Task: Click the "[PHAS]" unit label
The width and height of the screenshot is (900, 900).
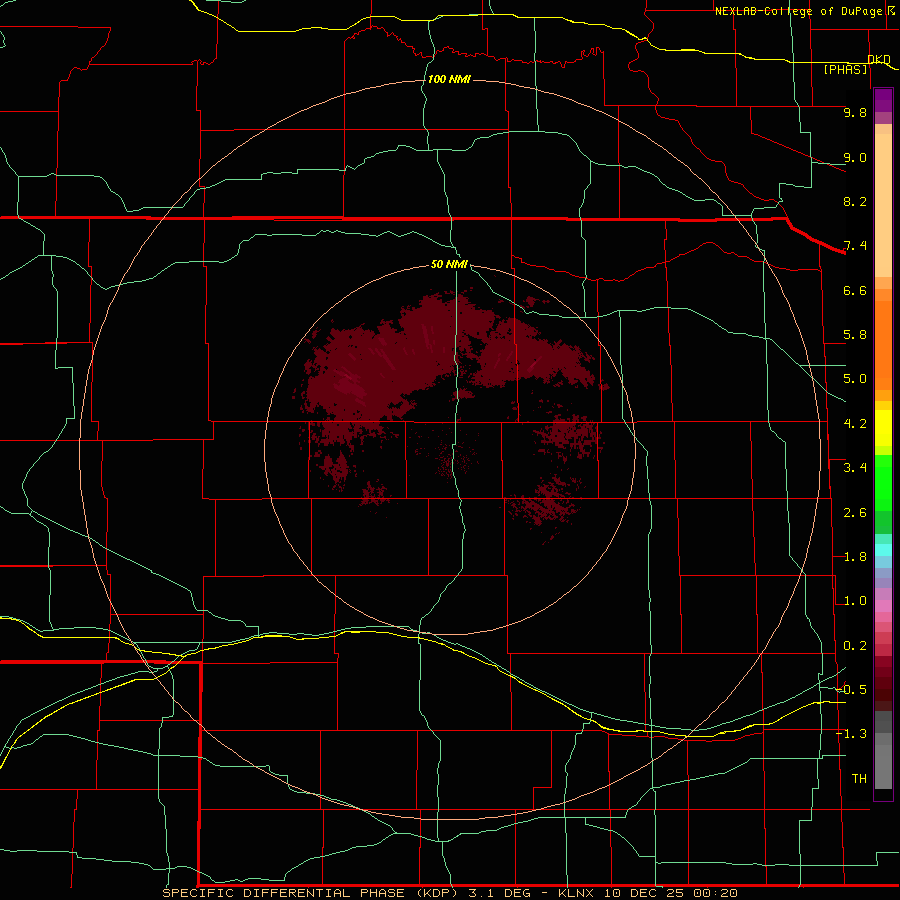Action: pyautogui.click(x=845, y=70)
